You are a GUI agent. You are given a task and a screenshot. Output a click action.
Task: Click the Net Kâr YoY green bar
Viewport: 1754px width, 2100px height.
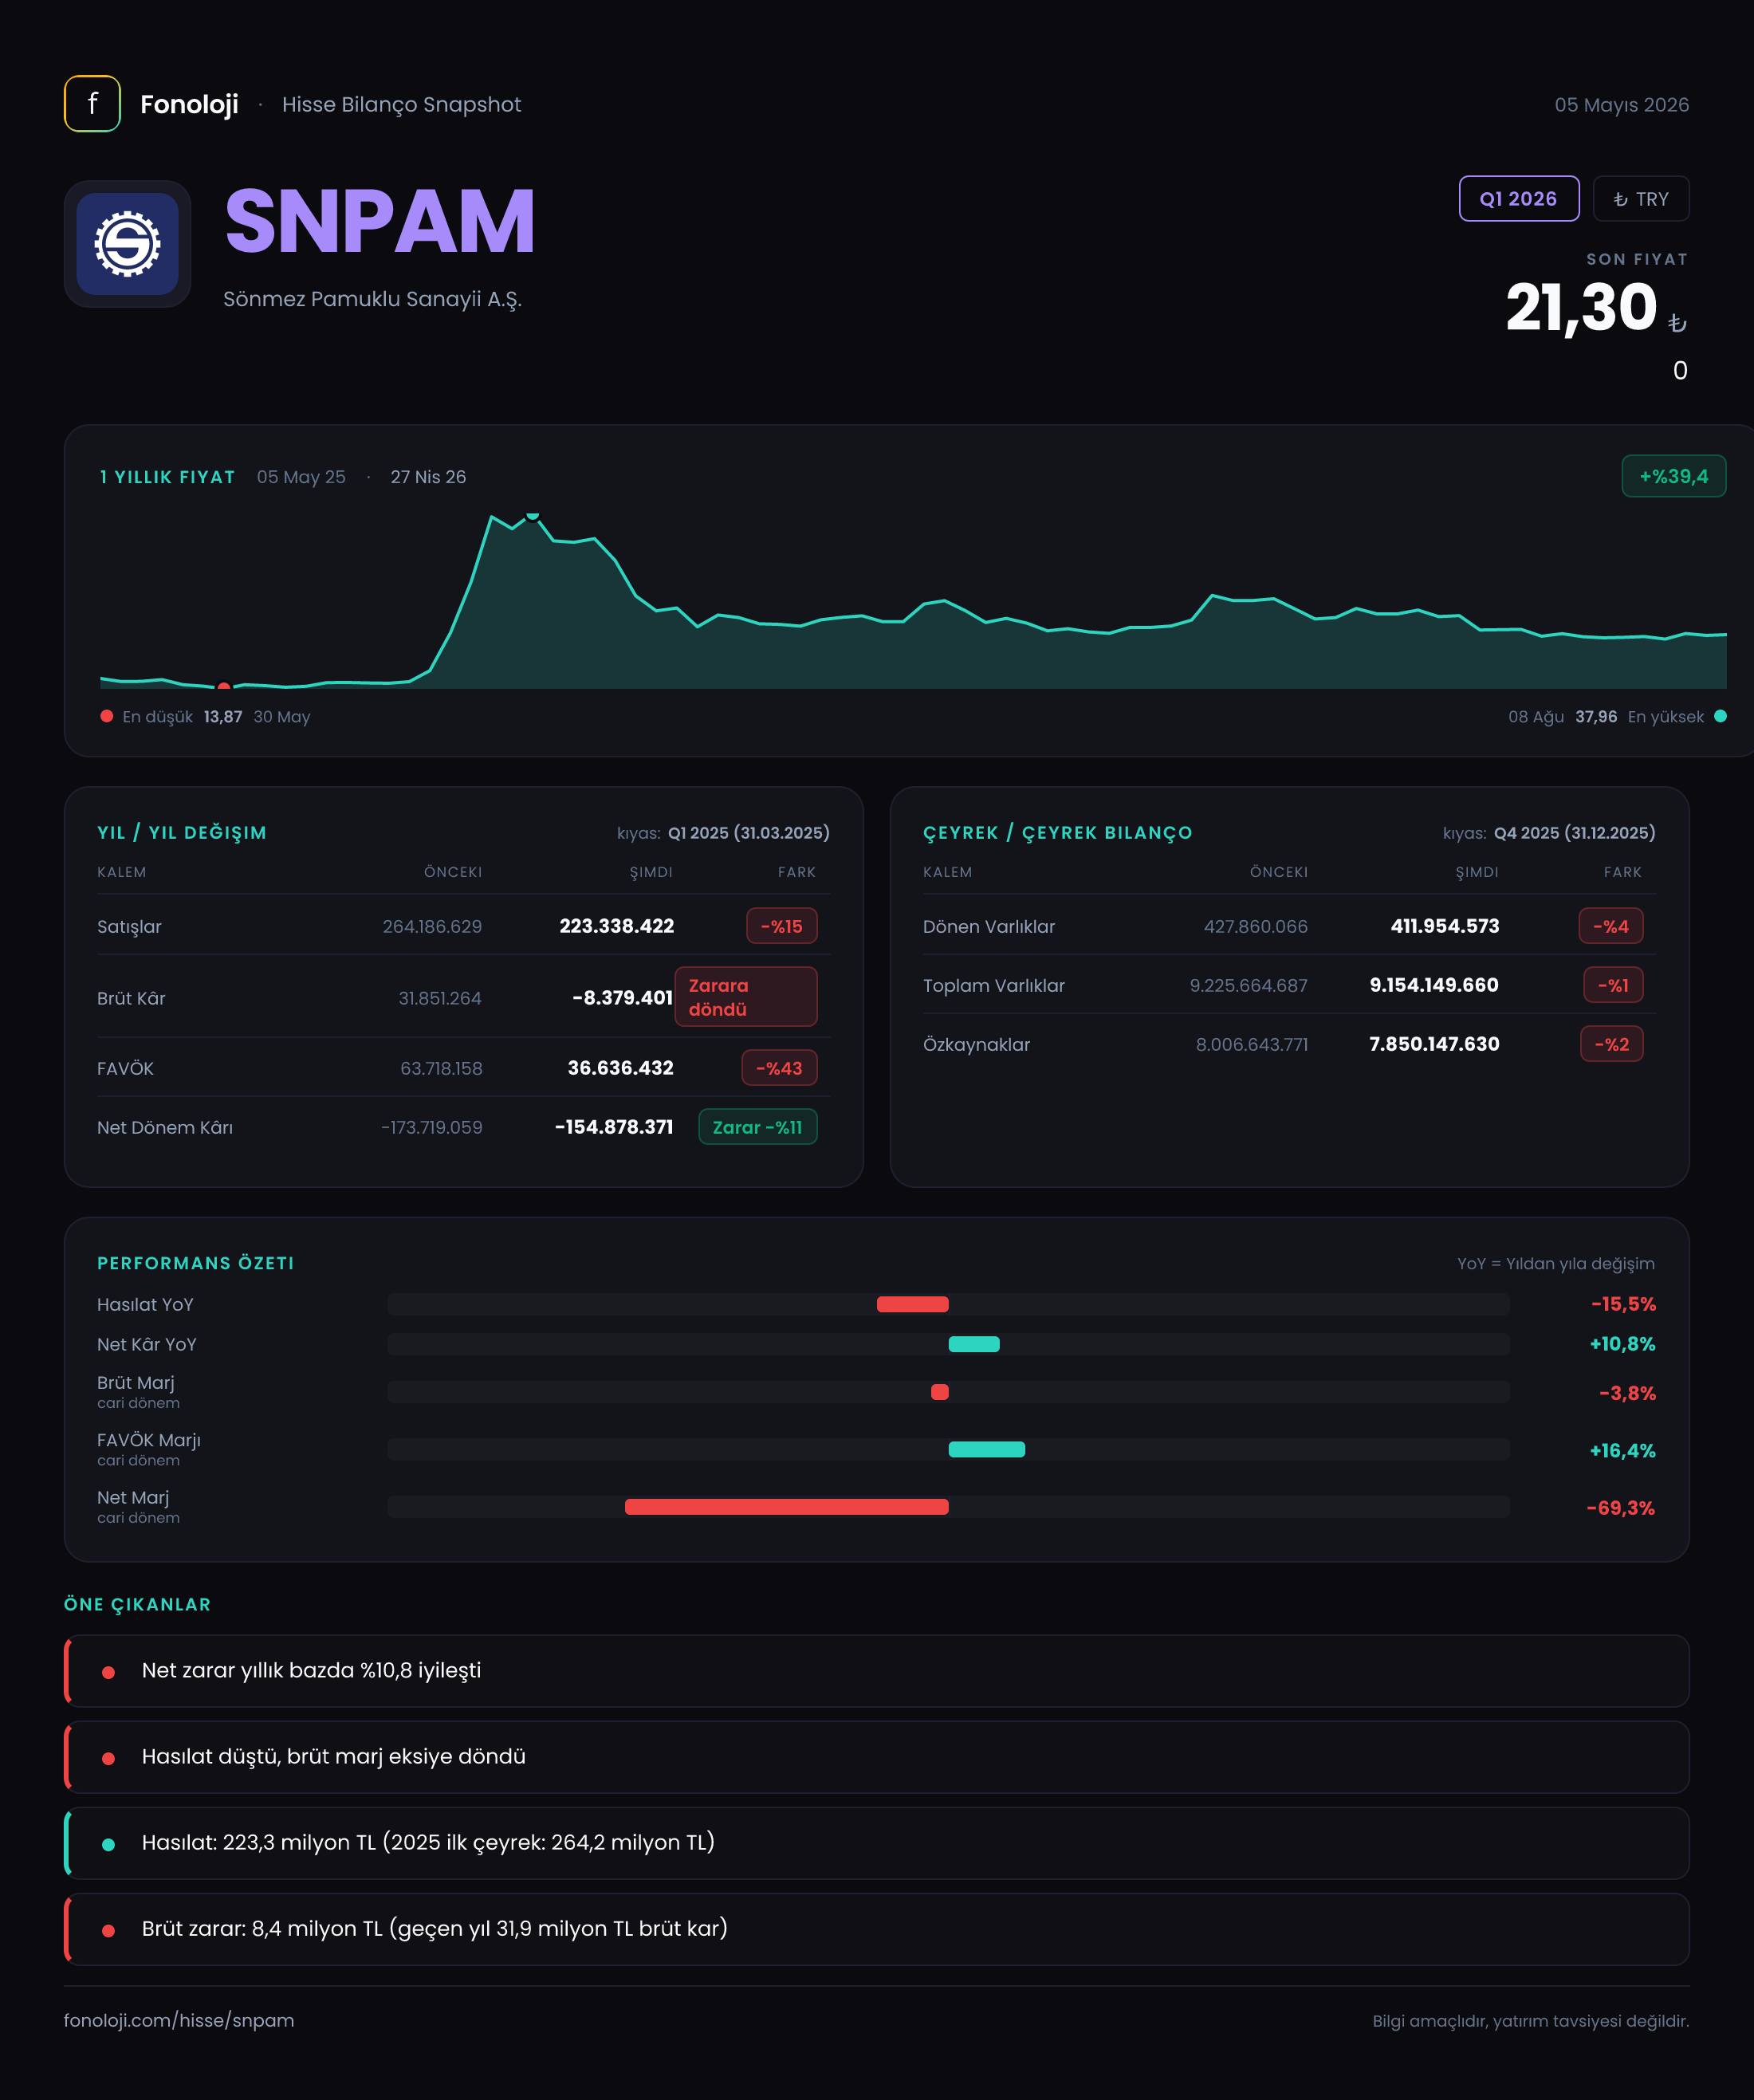click(x=973, y=1344)
